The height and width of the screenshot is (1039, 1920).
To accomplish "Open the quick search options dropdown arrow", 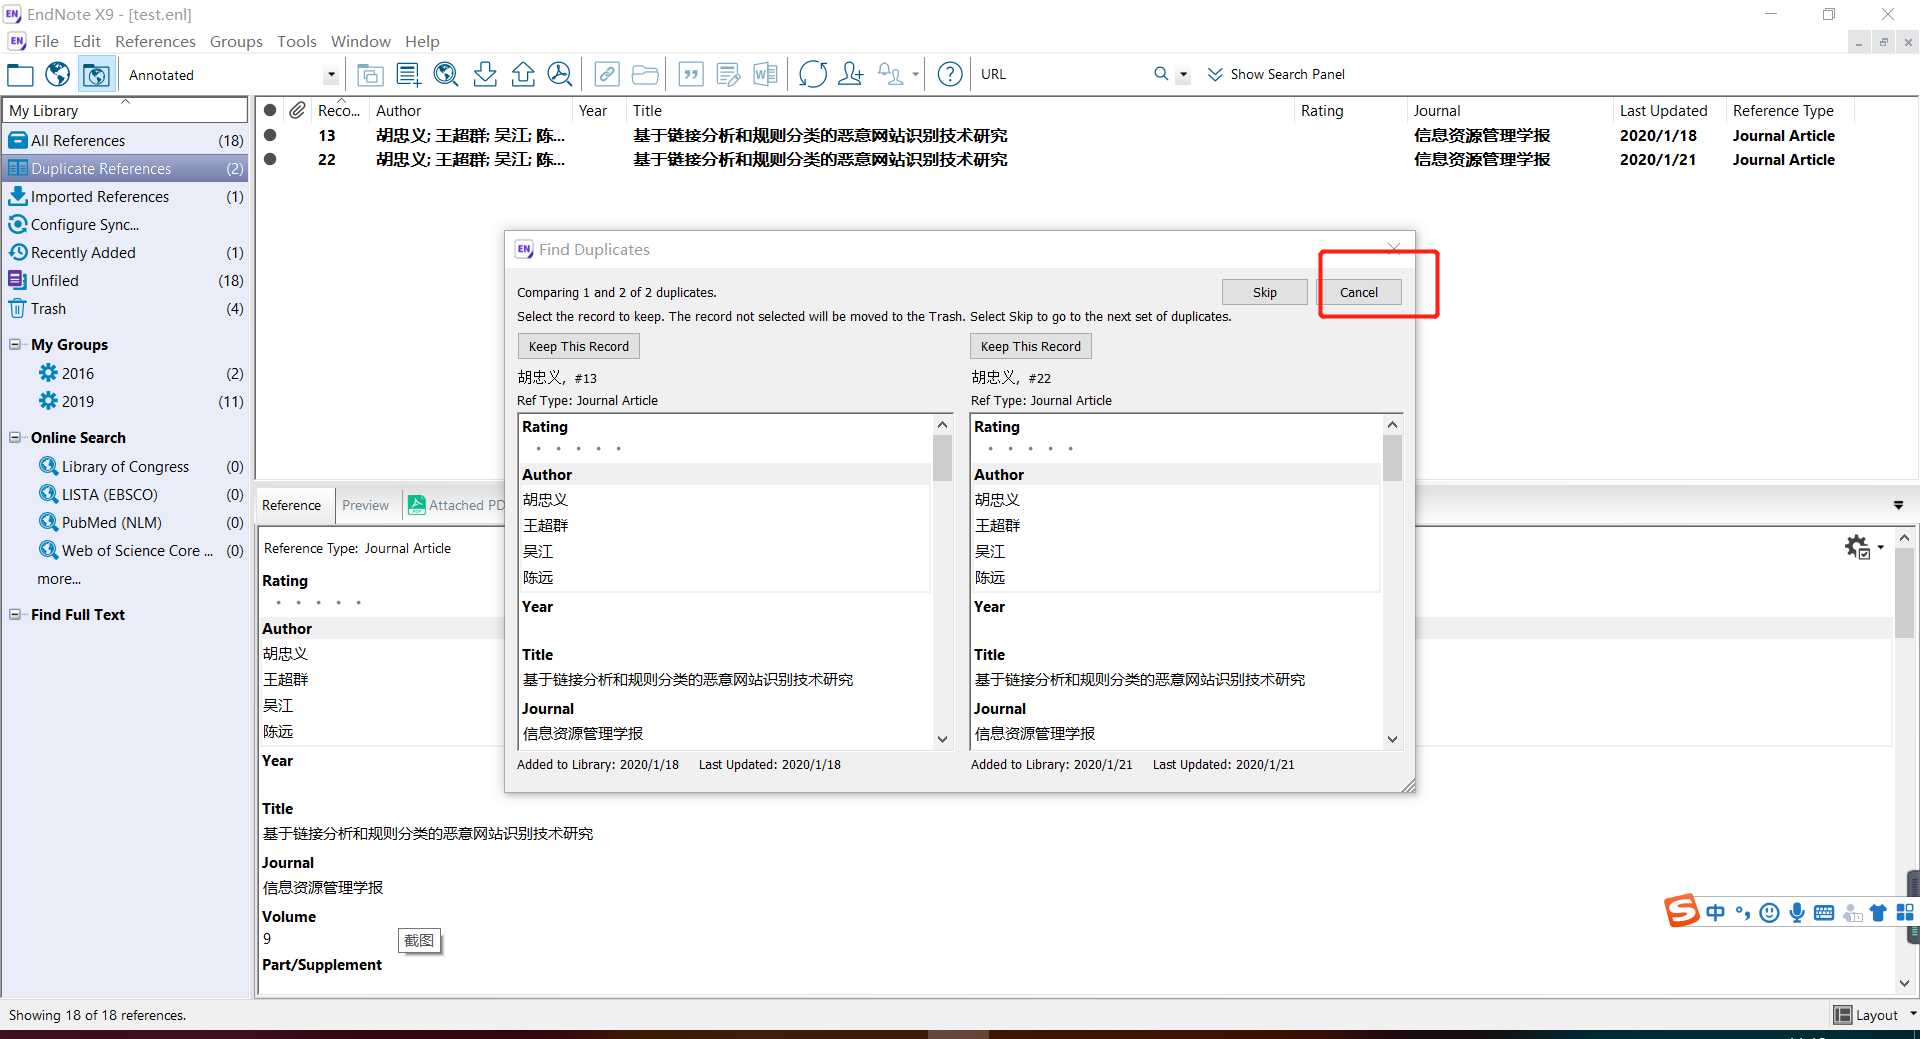I will 1183,74.
